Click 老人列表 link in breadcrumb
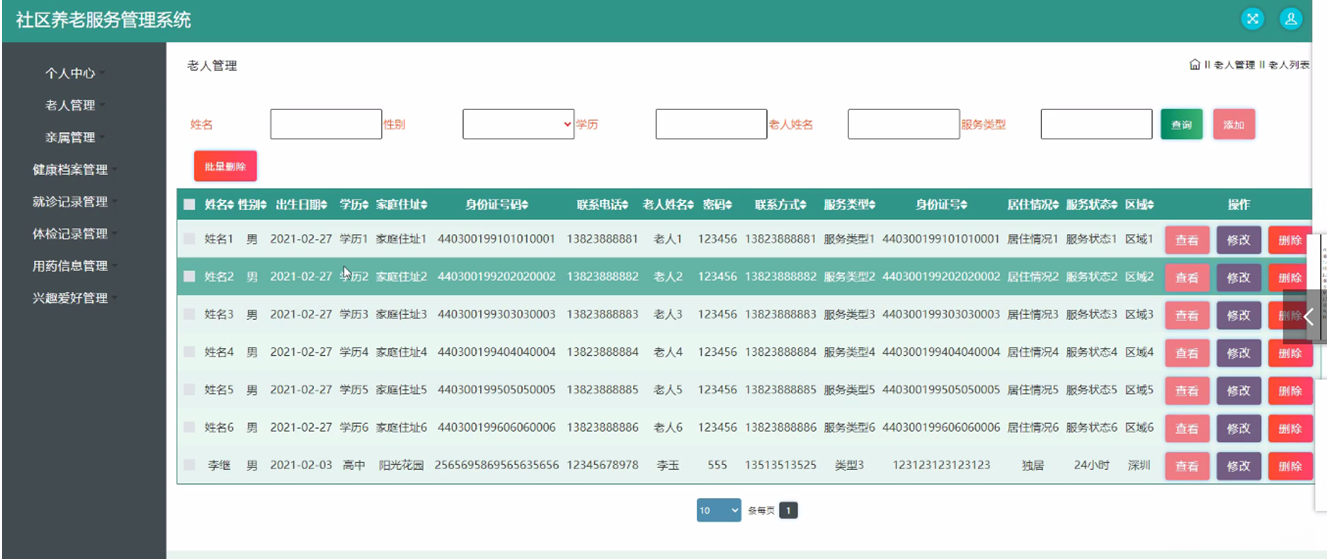1327x559 pixels. tap(1289, 65)
